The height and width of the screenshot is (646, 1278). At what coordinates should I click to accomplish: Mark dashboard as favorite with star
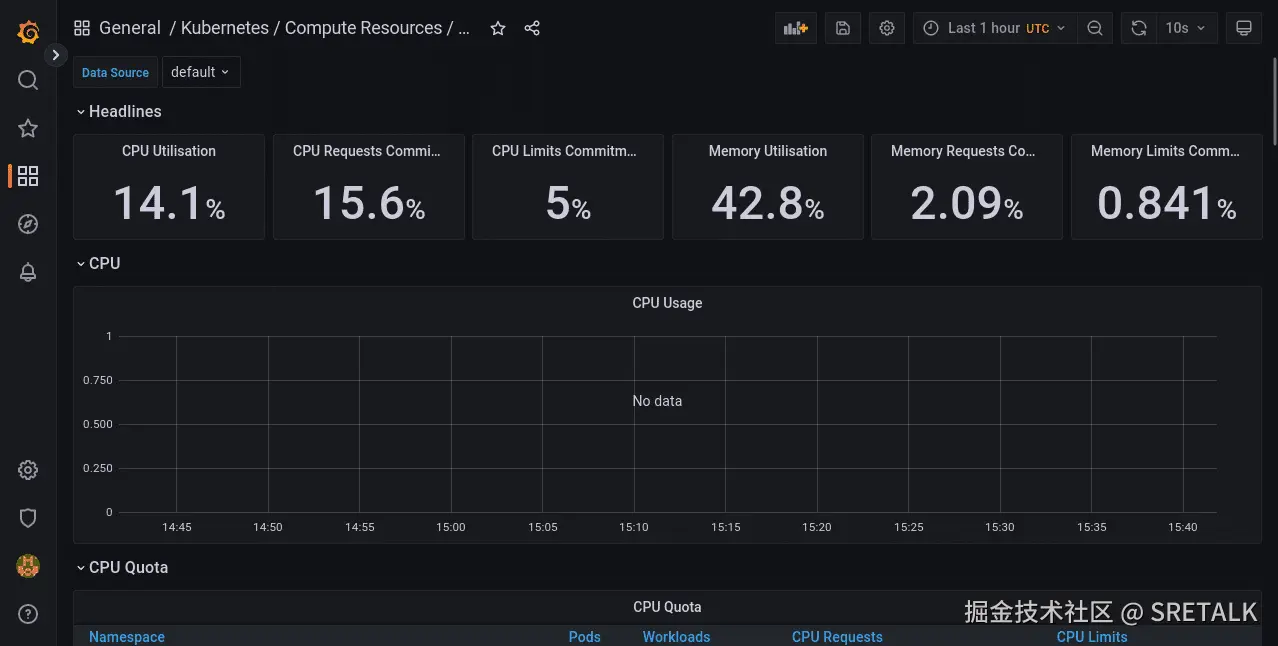coord(498,28)
